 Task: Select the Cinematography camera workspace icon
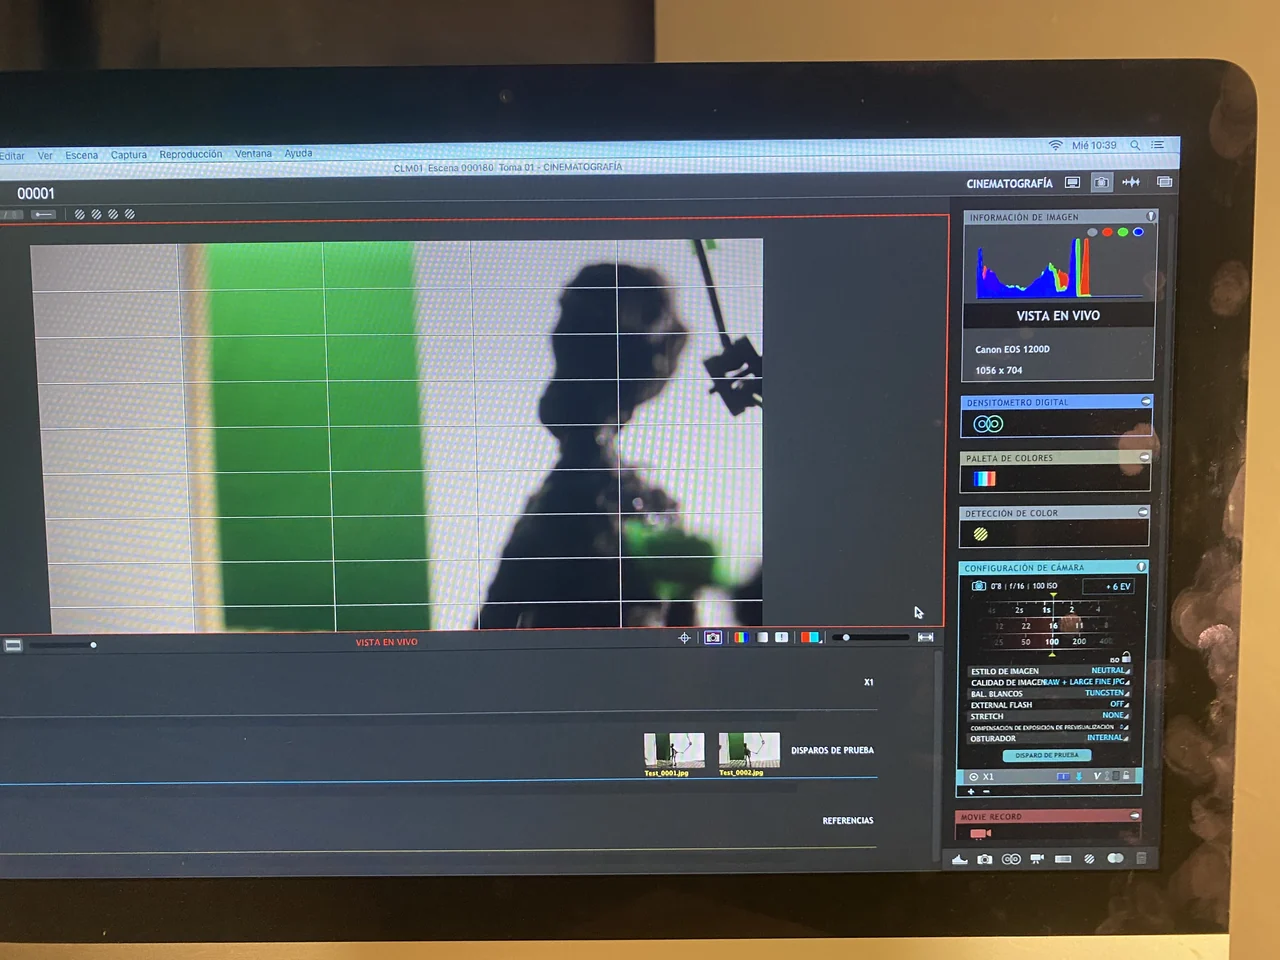coord(1101,182)
